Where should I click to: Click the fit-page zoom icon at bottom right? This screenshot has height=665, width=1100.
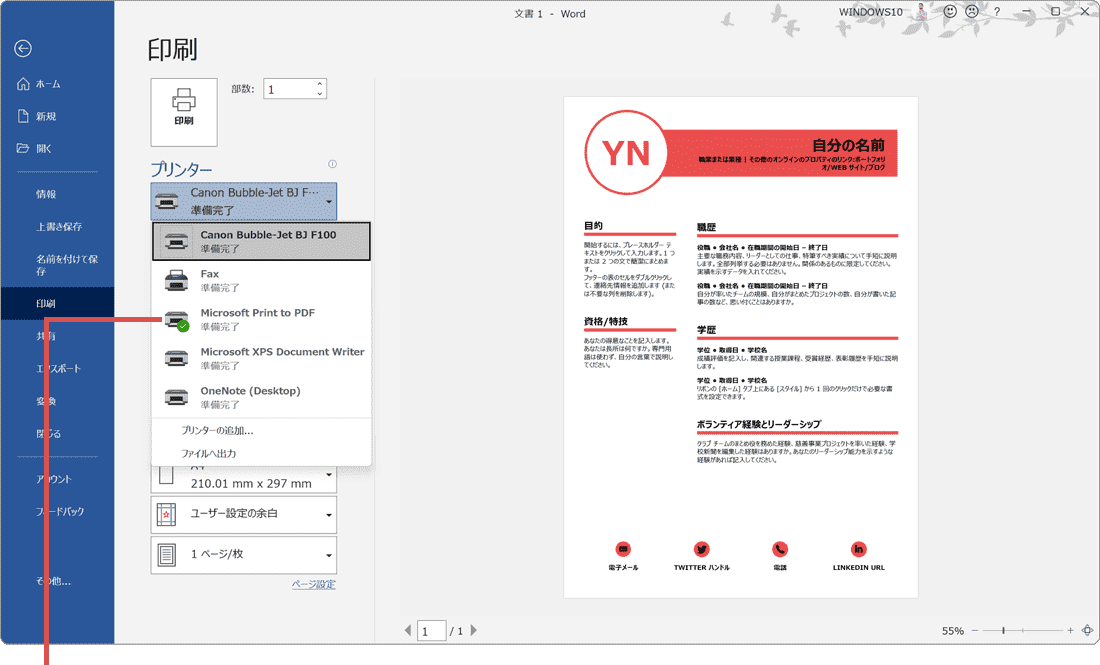click(1086, 631)
